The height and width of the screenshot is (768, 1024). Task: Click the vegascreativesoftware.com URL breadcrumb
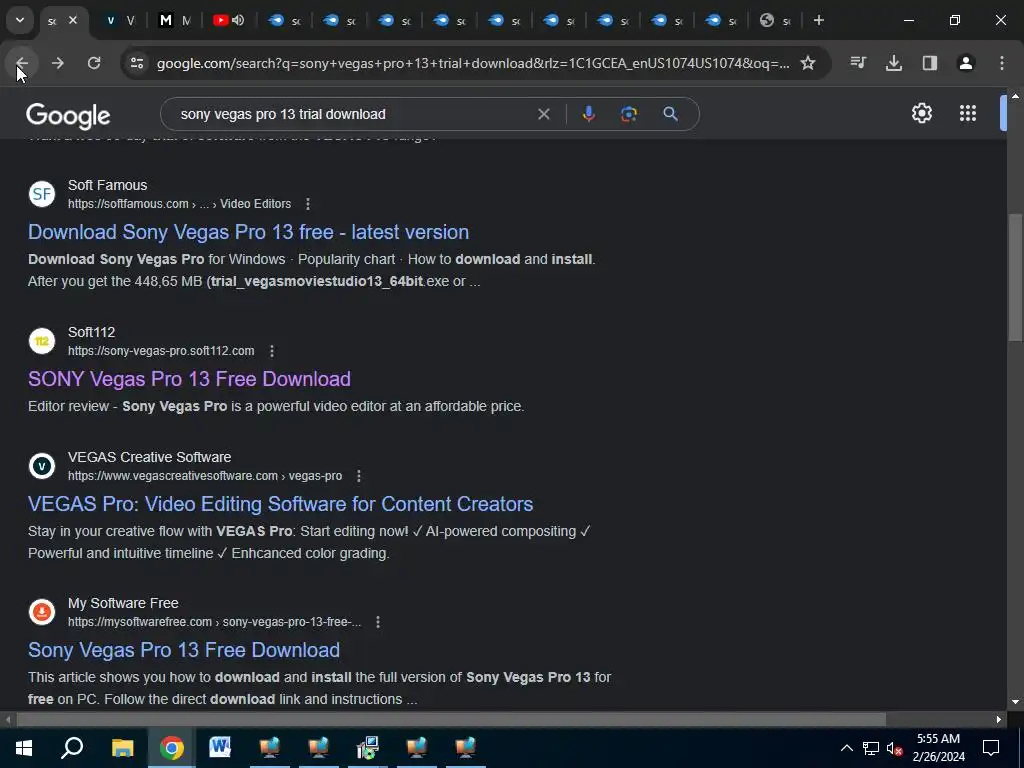205,476
